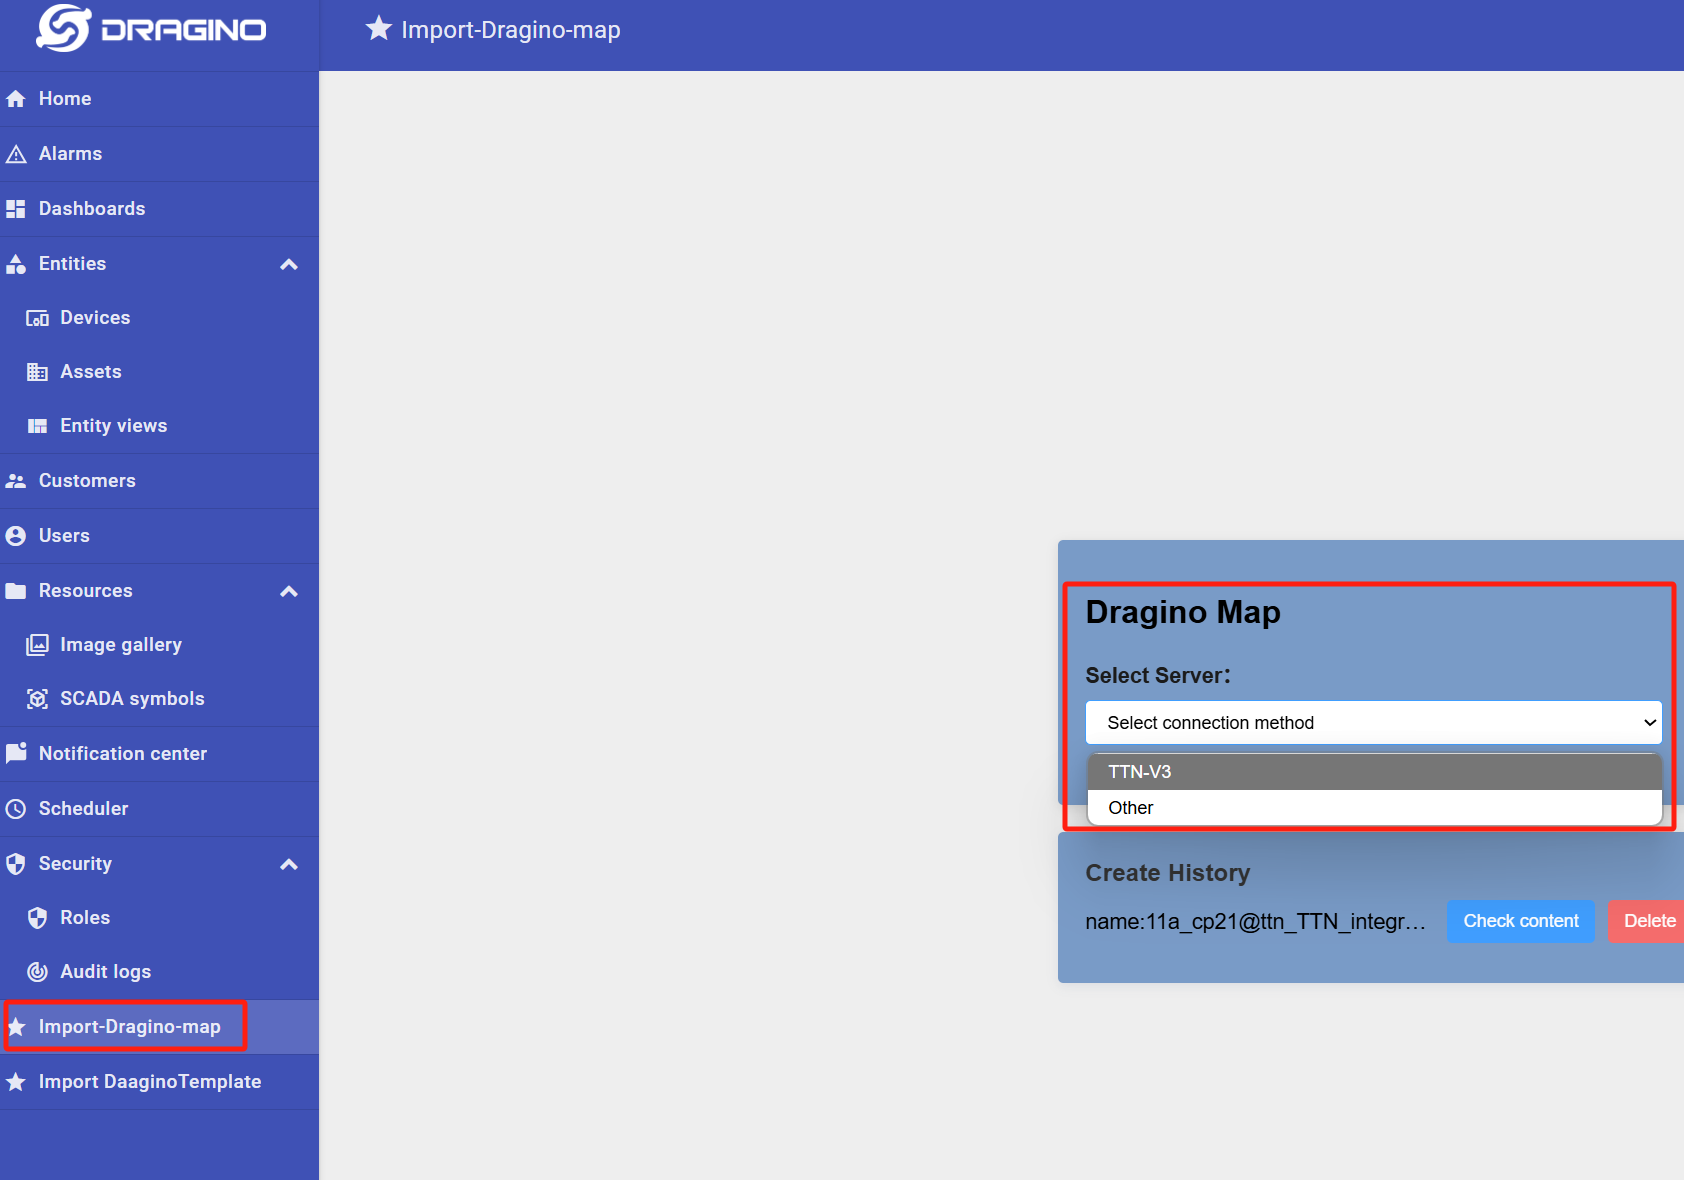This screenshot has height=1180, width=1684.
Task: Click the Security shield icon
Action: (x=16, y=864)
